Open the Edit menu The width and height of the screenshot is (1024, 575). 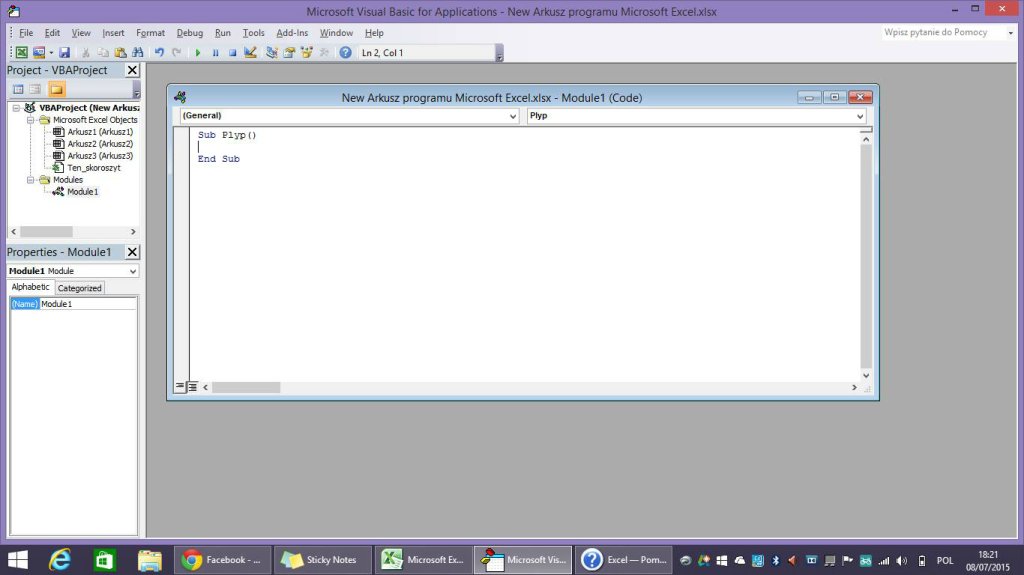coord(52,33)
